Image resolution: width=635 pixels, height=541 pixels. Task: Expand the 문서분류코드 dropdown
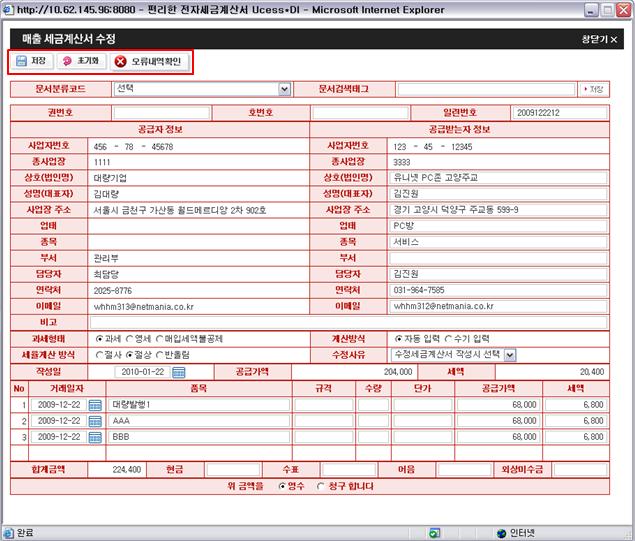(x=285, y=89)
